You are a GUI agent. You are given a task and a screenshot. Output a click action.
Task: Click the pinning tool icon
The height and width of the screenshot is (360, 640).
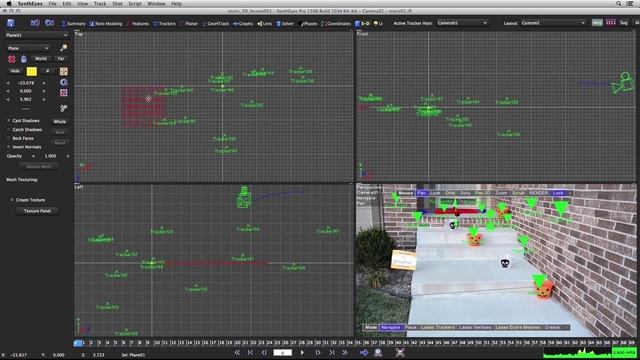point(63,108)
